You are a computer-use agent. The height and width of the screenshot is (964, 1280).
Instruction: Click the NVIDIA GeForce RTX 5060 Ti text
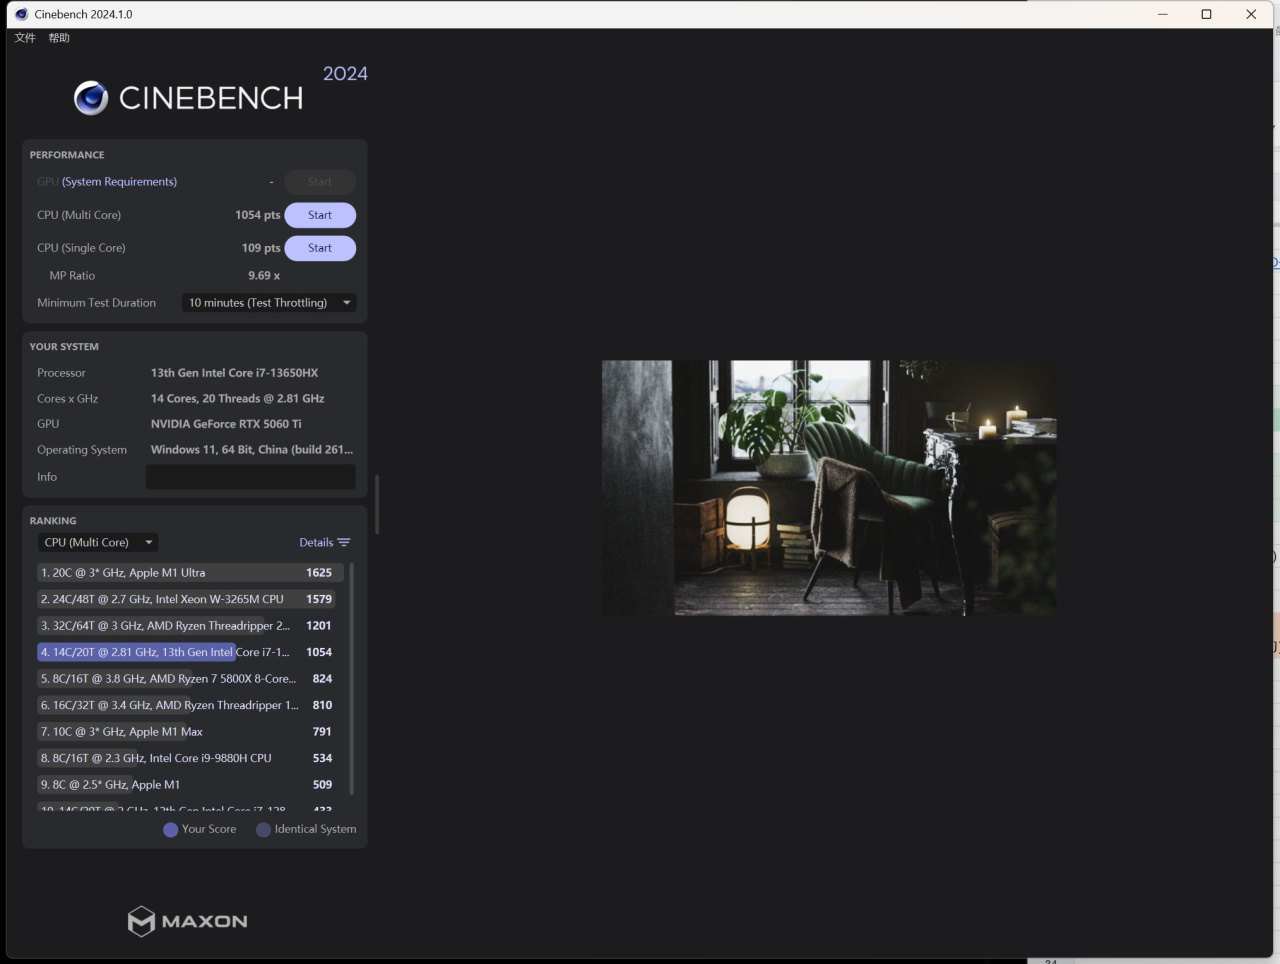coord(226,424)
